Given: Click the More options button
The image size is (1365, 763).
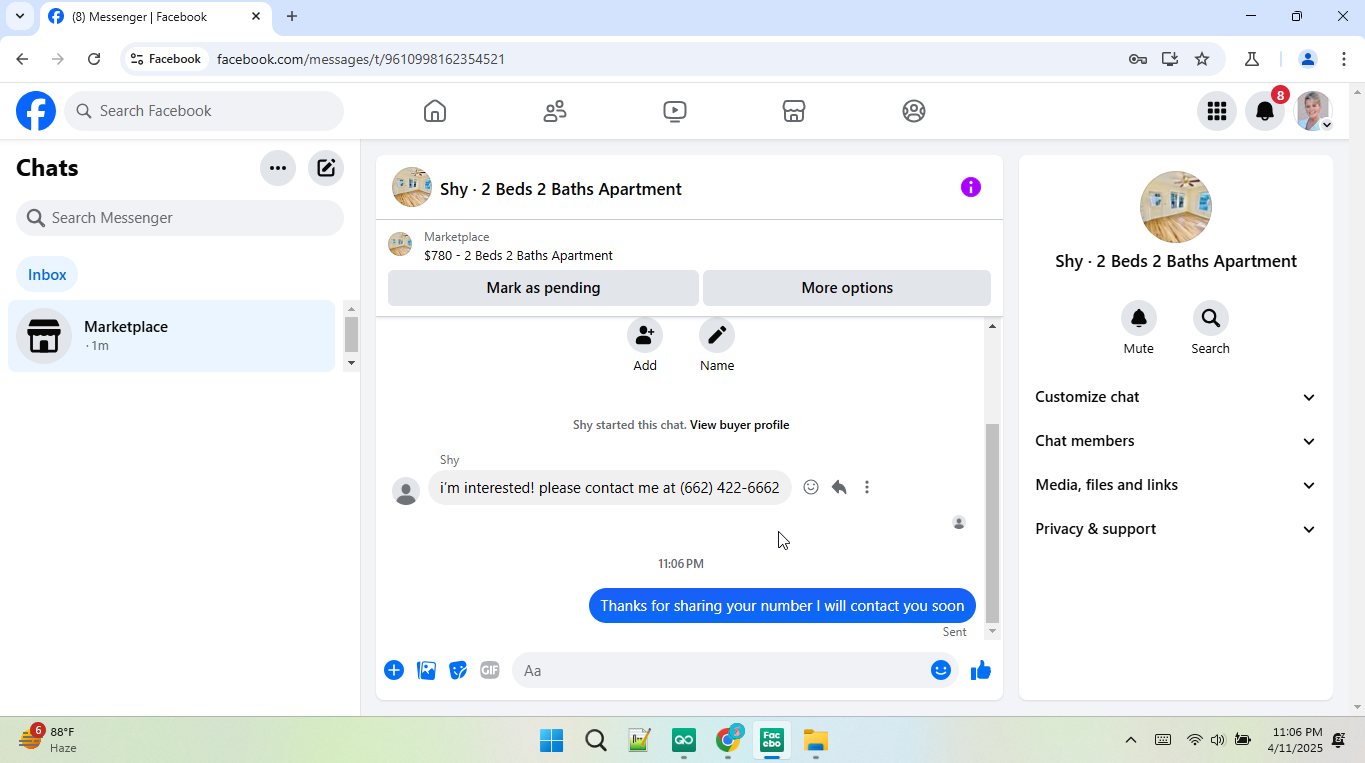Looking at the screenshot, I should [847, 288].
